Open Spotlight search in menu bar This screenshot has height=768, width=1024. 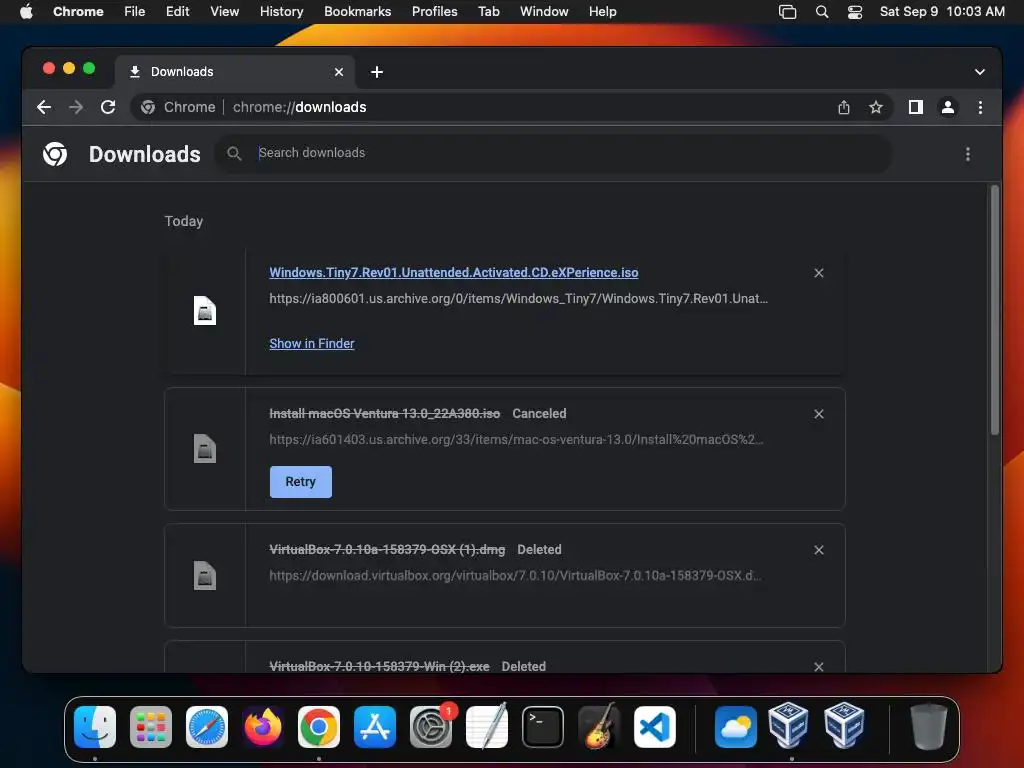tap(822, 12)
